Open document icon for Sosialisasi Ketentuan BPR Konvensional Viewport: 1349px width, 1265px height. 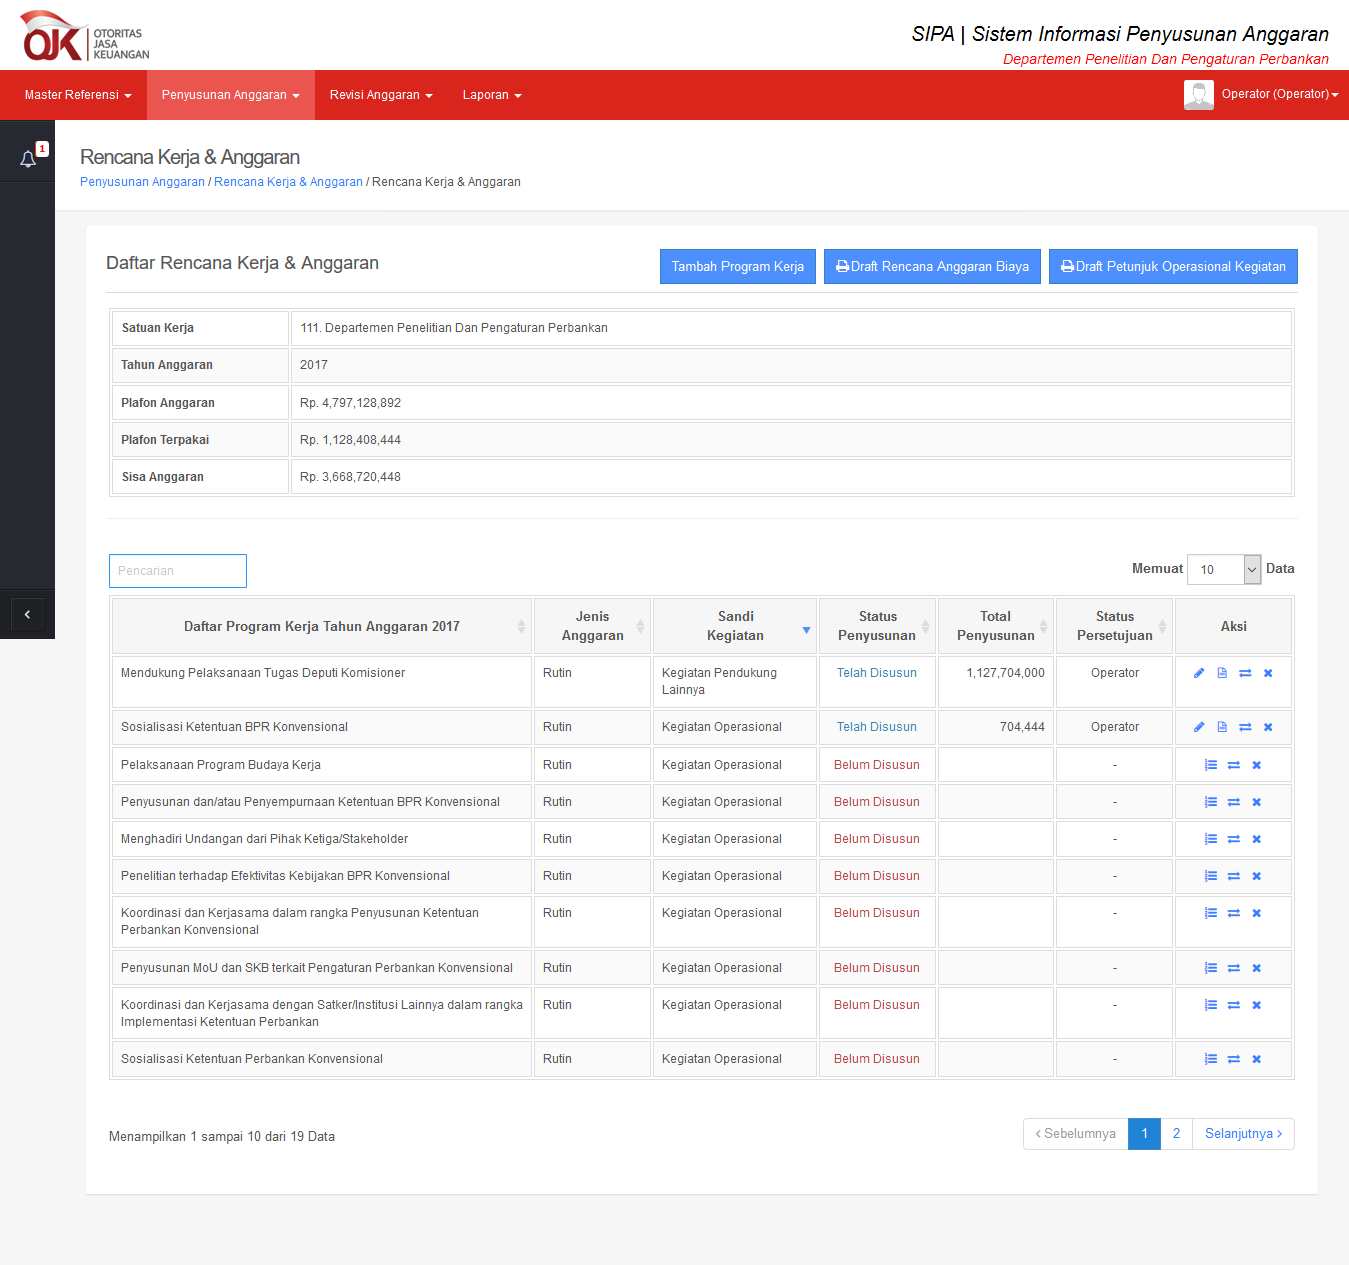point(1222,727)
